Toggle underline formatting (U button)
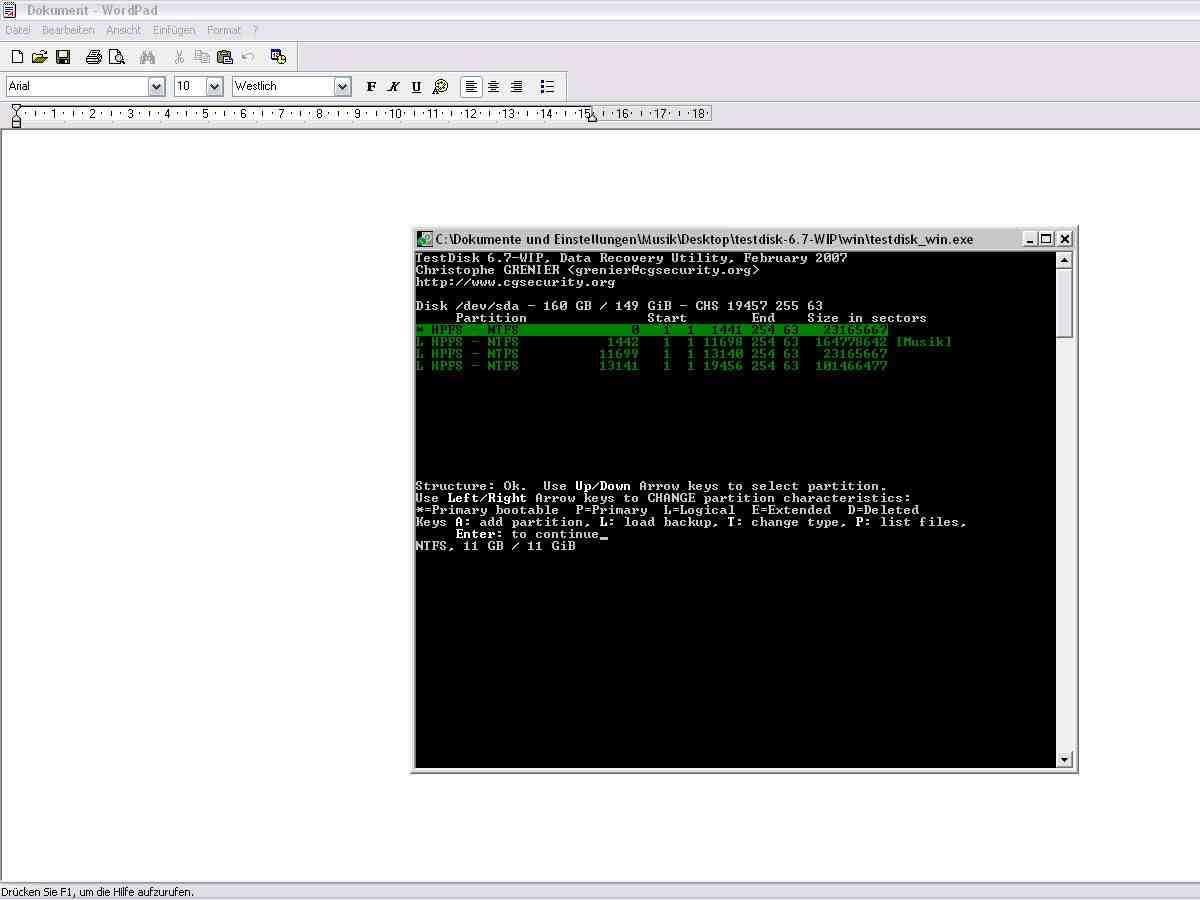Screen dimensions: 1200x900 pos(416,87)
